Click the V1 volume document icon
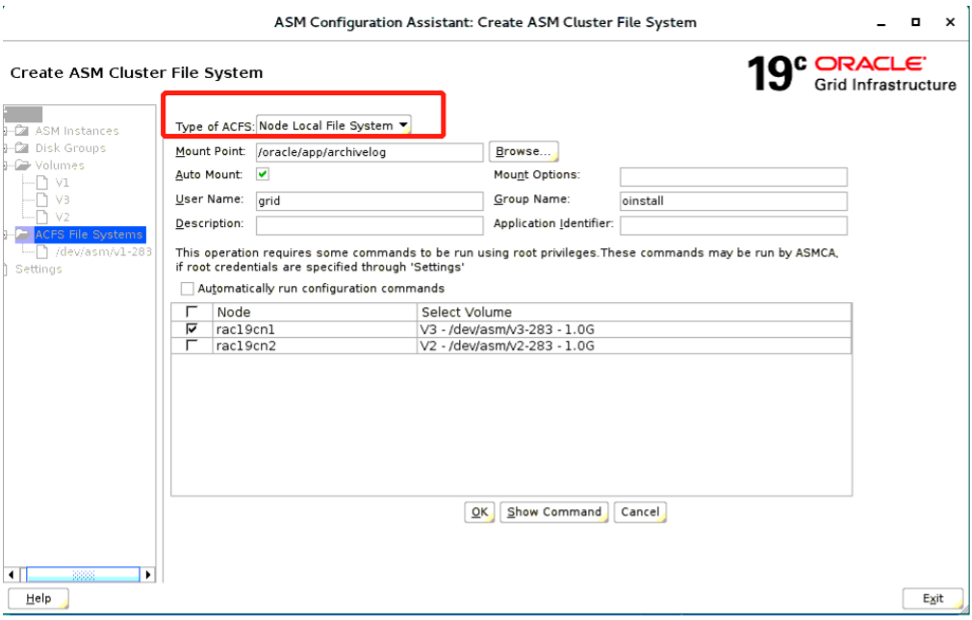Screen dimensions: 972x620 click(41, 184)
